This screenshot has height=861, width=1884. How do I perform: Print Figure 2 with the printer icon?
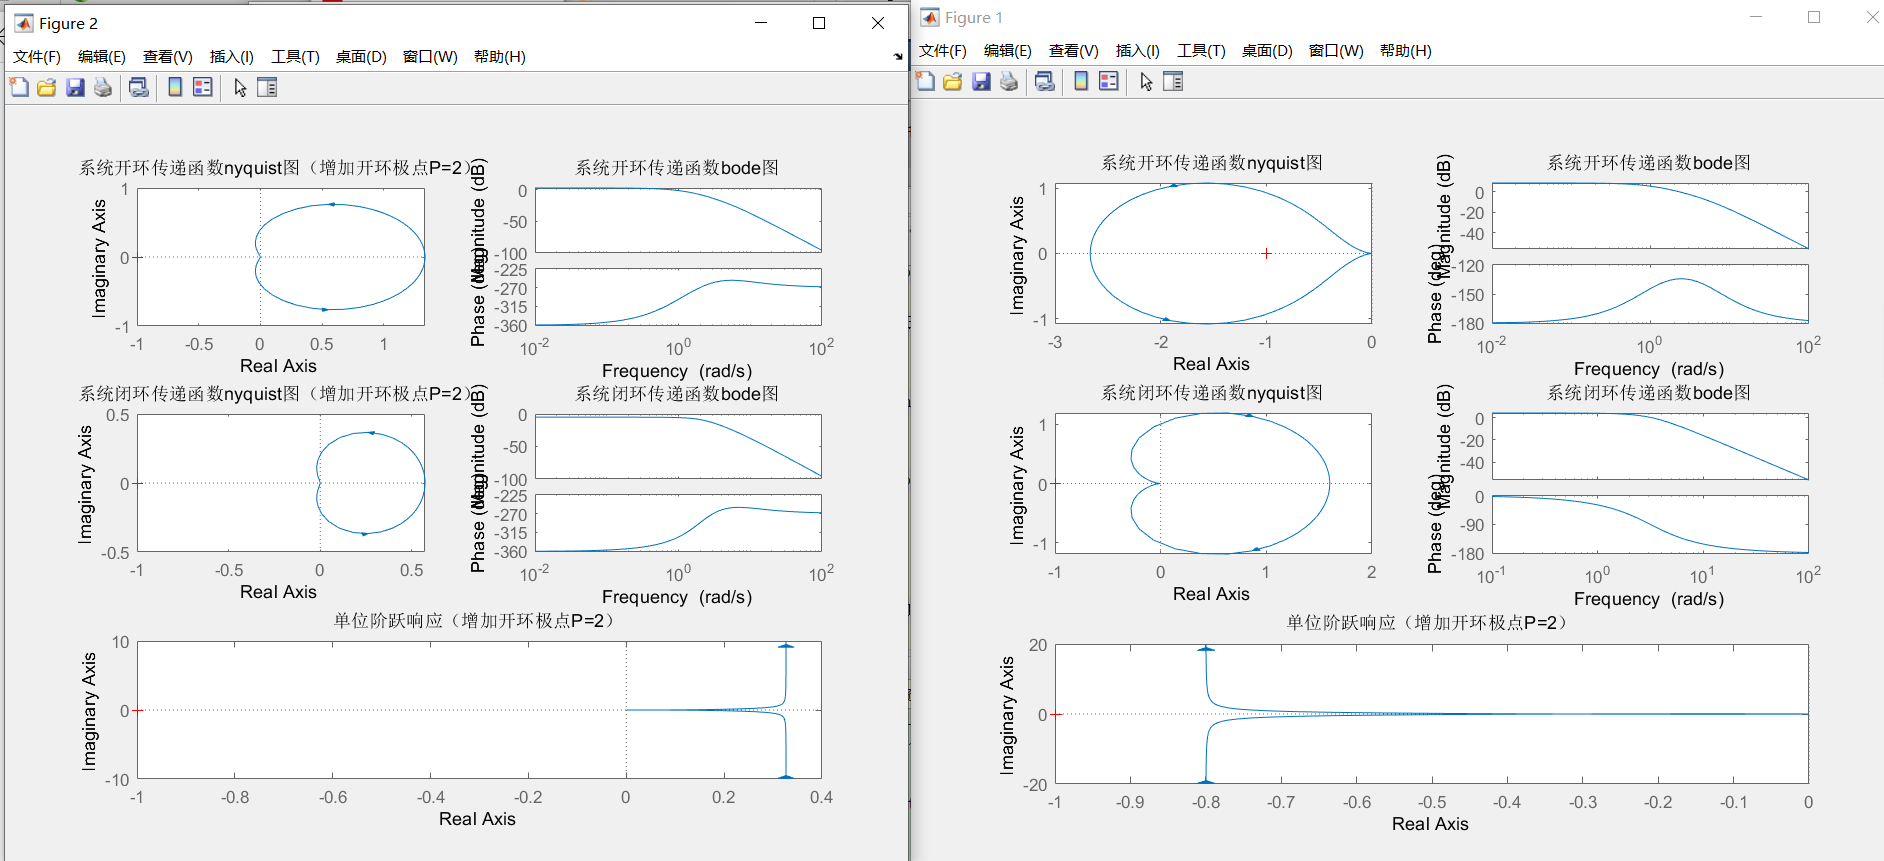coord(103,87)
